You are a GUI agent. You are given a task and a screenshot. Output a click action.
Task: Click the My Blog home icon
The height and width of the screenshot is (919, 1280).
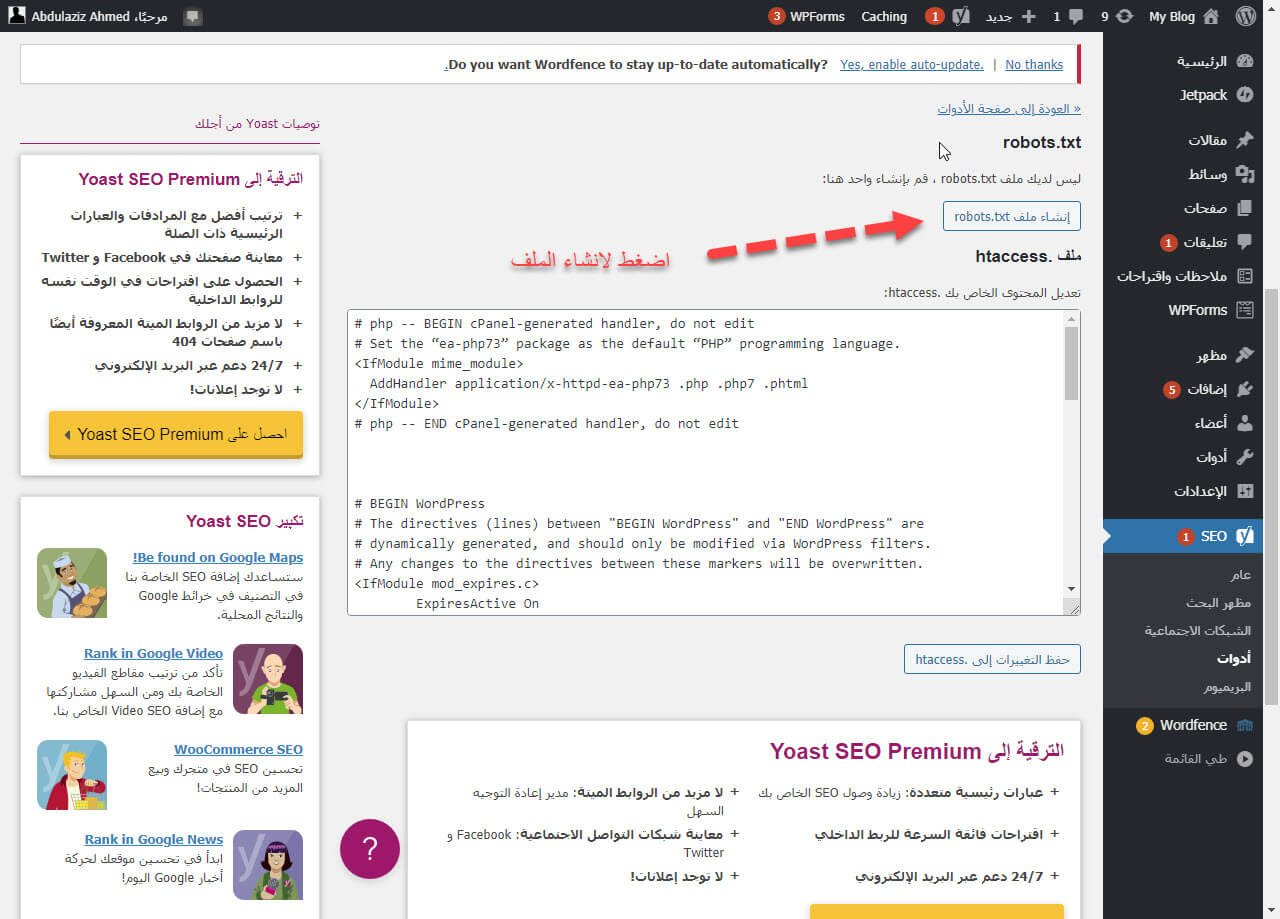coord(1211,16)
